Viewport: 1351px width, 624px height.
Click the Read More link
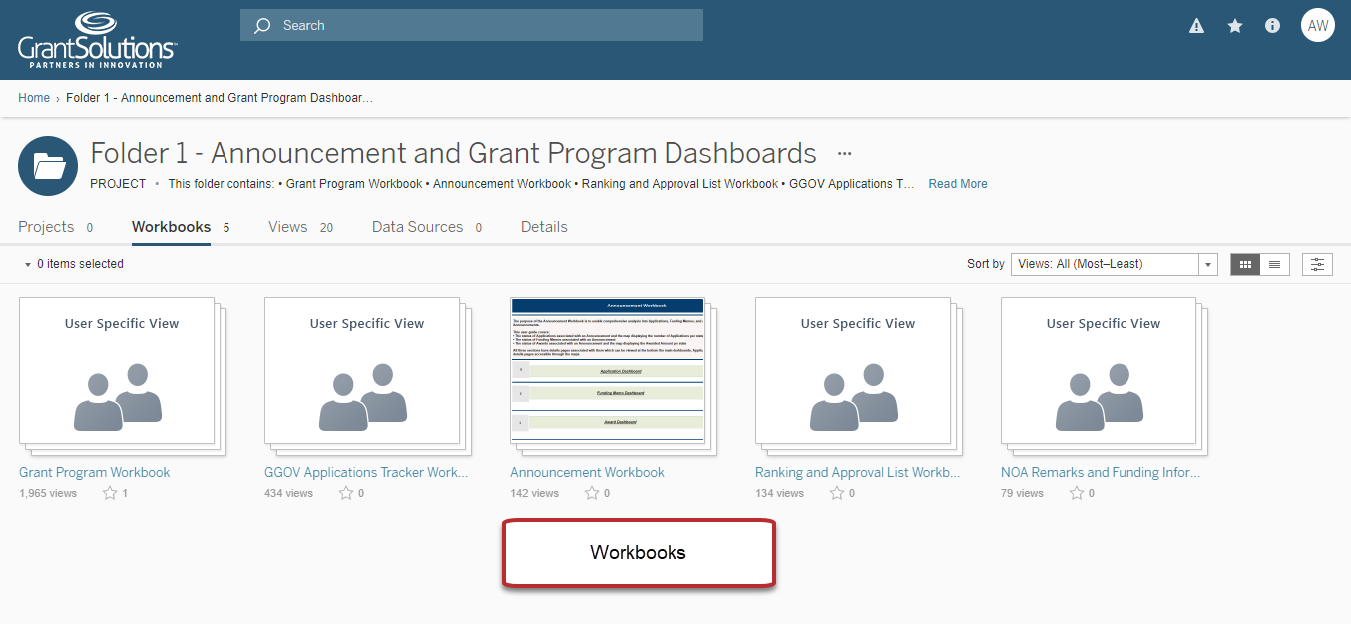click(x=957, y=184)
